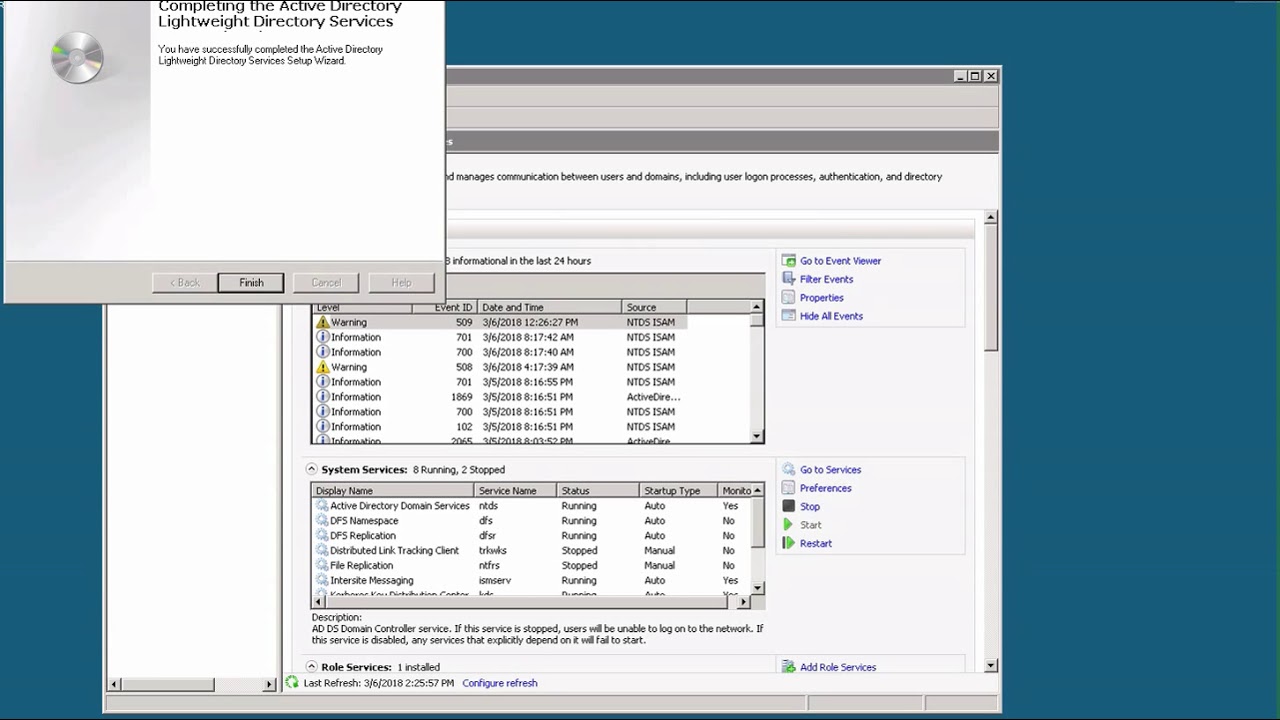Click the Go to Event Viewer icon
The width and height of the screenshot is (1280, 720).
coord(789,261)
